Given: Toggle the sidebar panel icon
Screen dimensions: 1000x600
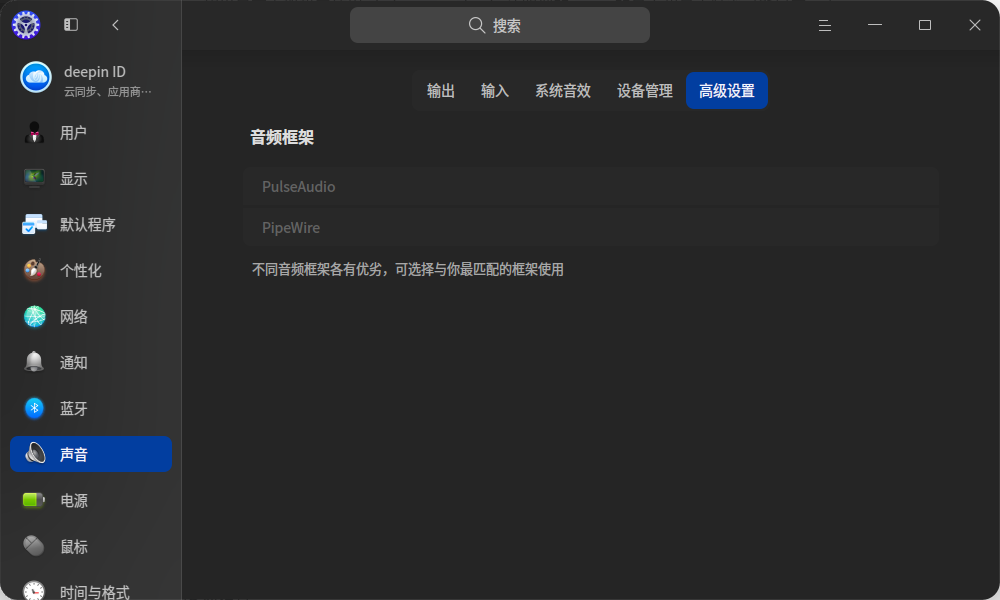Looking at the screenshot, I should tap(71, 25).
